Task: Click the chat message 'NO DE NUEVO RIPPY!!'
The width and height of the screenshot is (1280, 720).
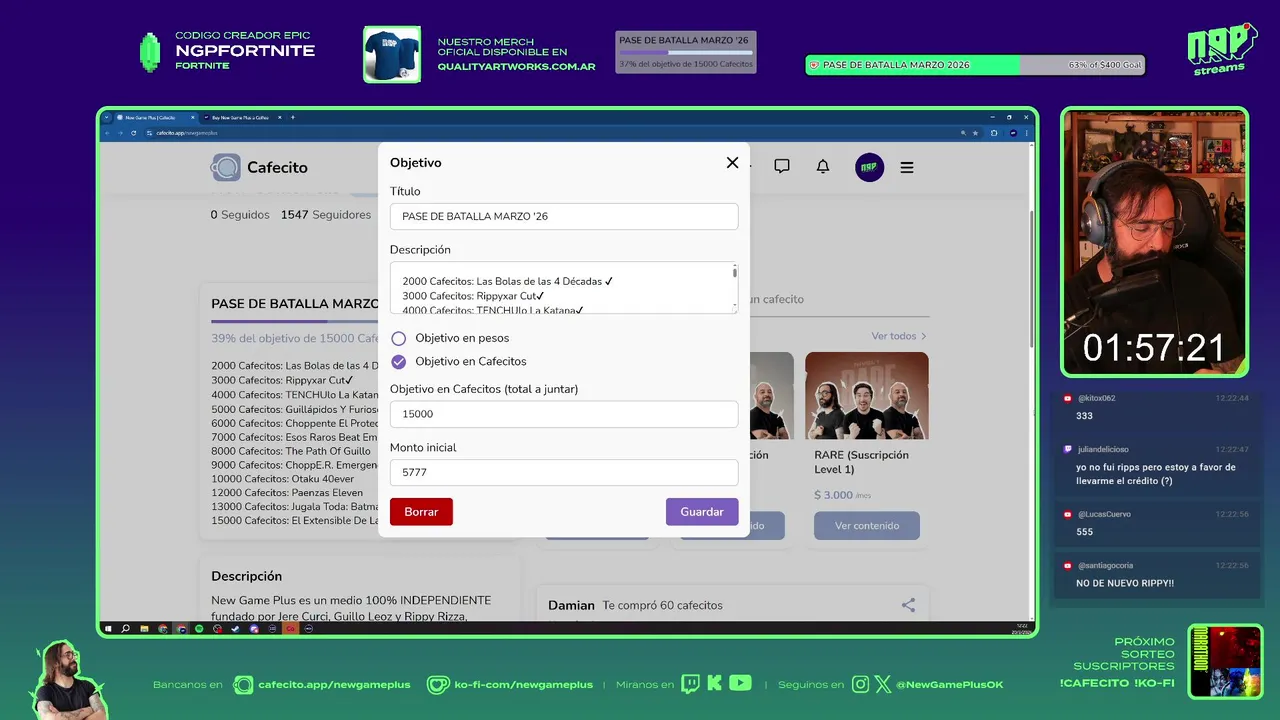Action: [1125, 583]
